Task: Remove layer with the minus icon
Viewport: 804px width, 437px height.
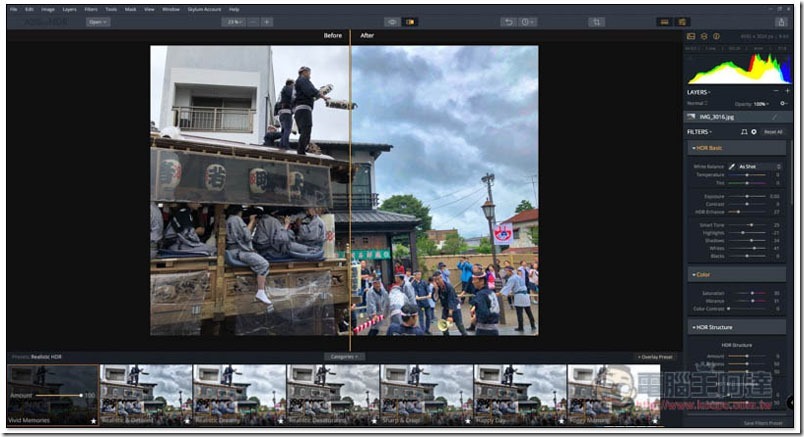Action: 776,91
